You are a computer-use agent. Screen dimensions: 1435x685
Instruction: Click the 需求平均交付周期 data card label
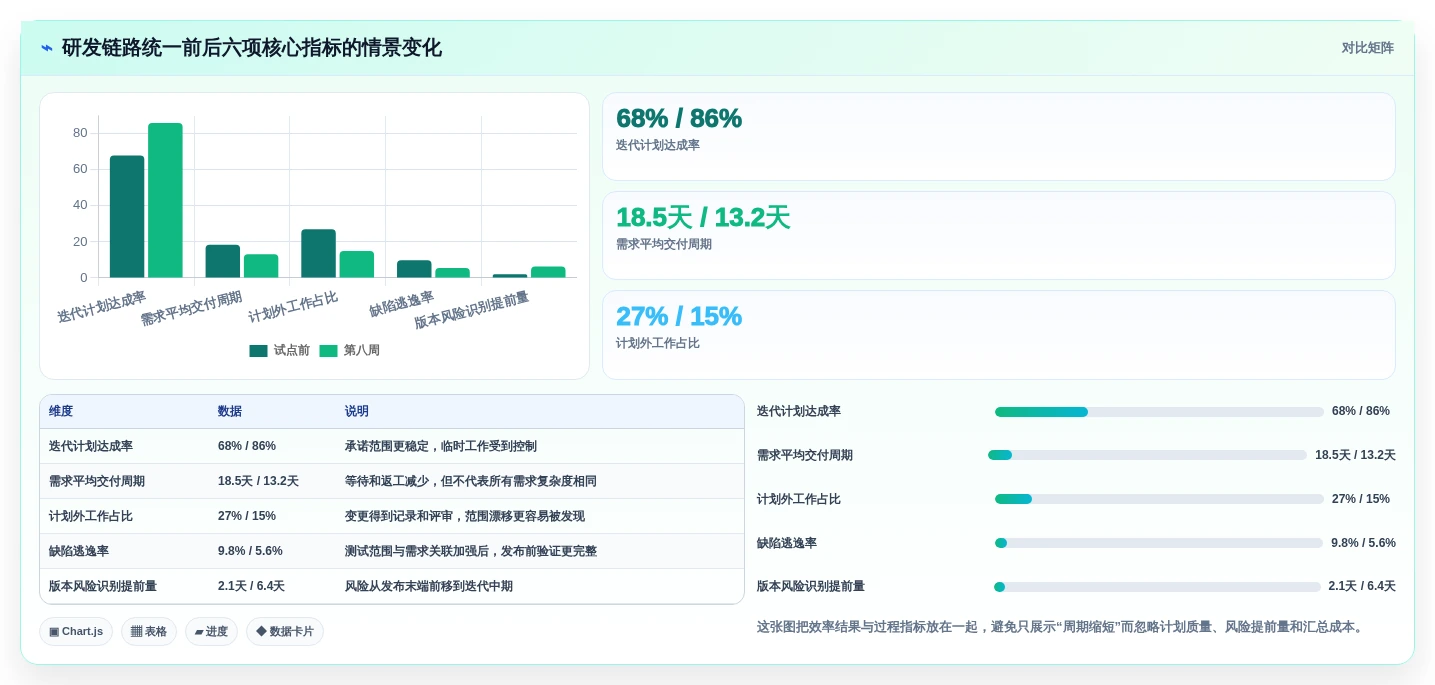coord(664,244)
